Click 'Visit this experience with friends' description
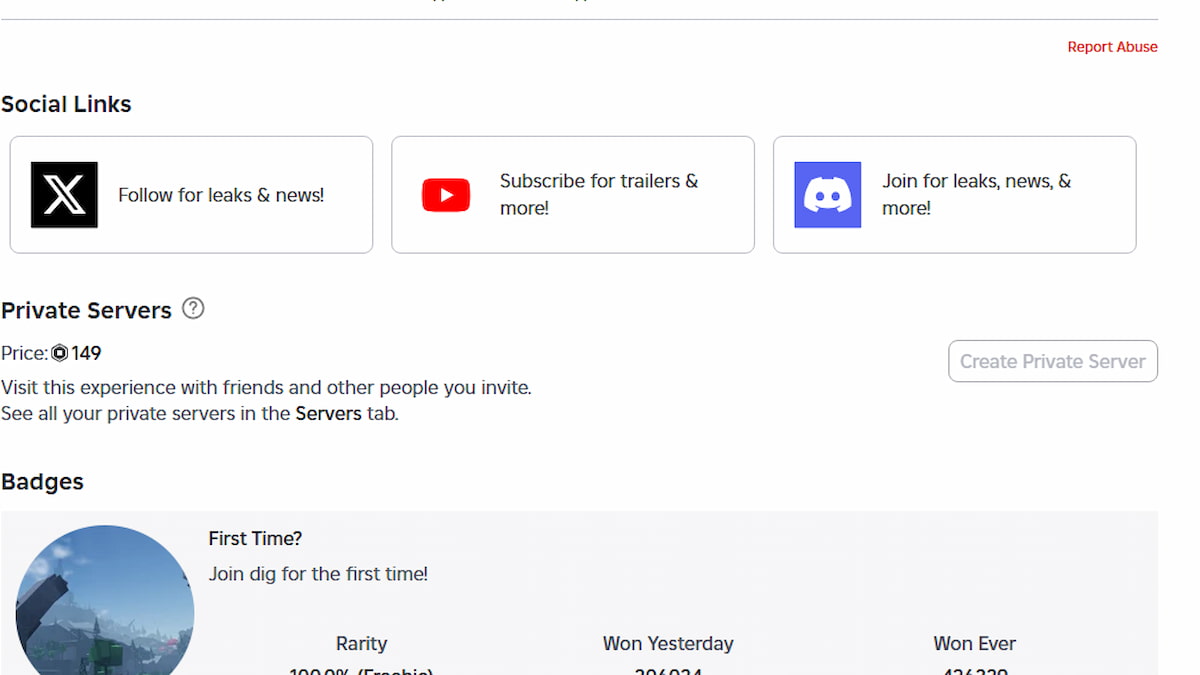1200x675 pixels. pos(266,388)
